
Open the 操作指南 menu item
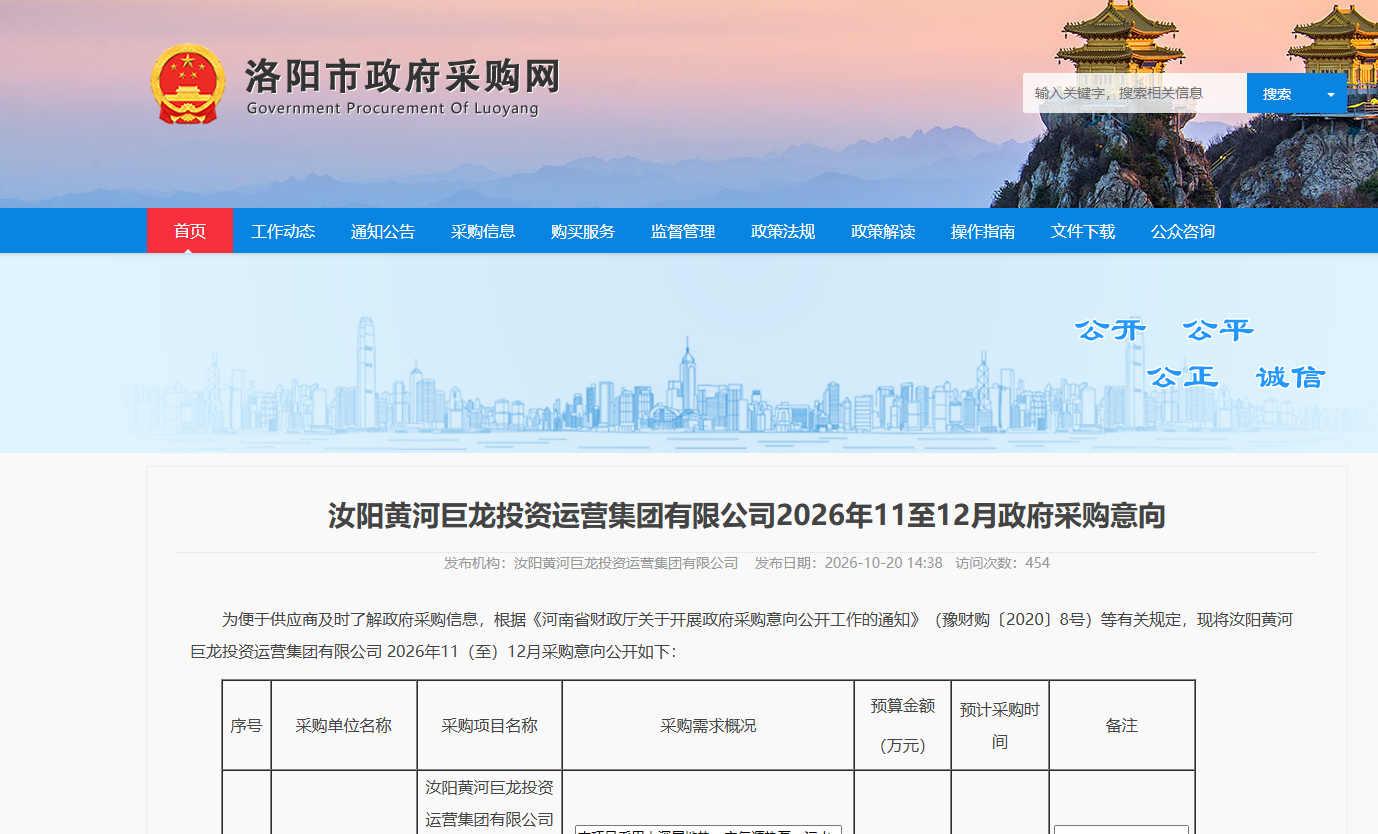tap(983, 231)
